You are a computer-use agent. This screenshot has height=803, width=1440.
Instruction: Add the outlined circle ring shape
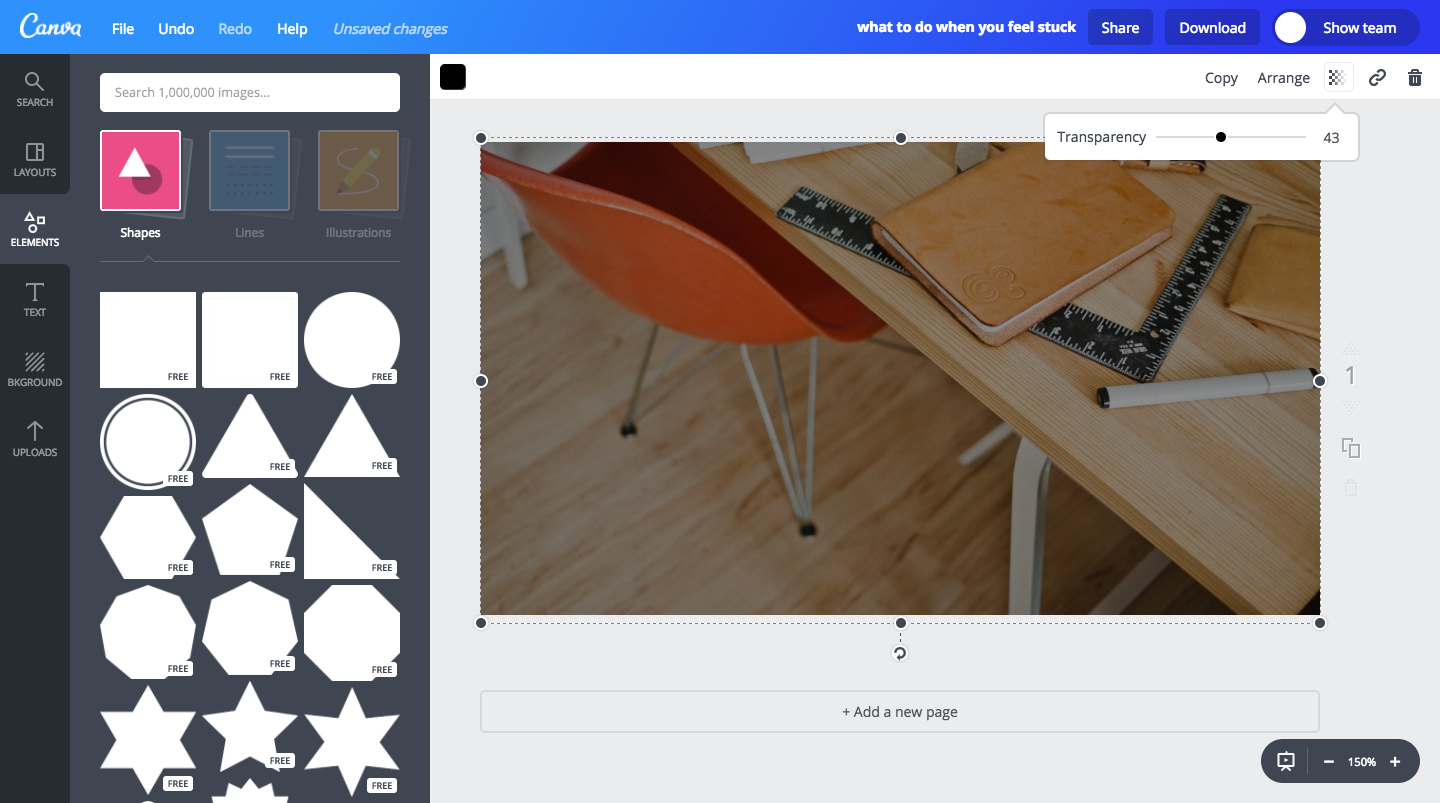148,441
